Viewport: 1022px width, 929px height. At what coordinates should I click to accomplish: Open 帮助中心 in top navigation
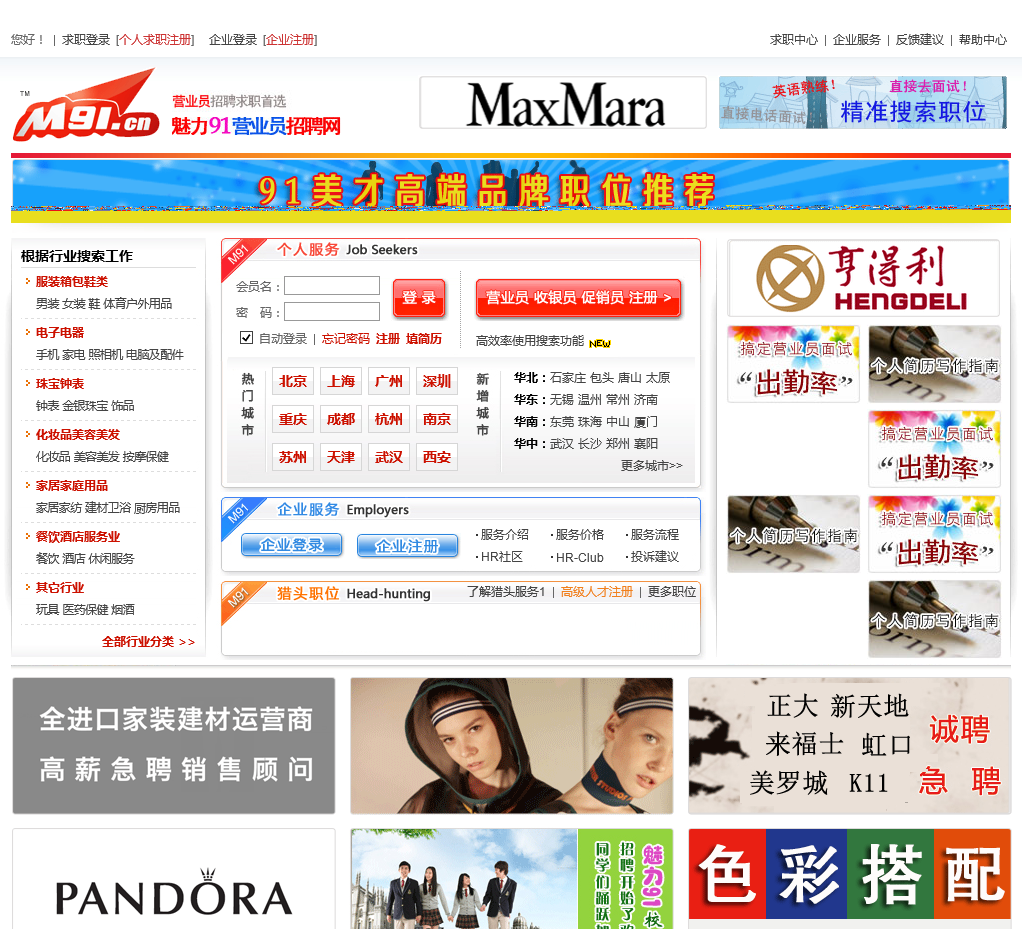click(x=982, y=40)
